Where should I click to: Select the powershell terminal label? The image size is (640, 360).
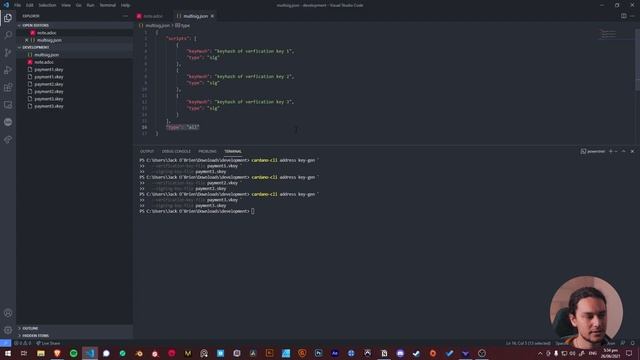(593, 151)
